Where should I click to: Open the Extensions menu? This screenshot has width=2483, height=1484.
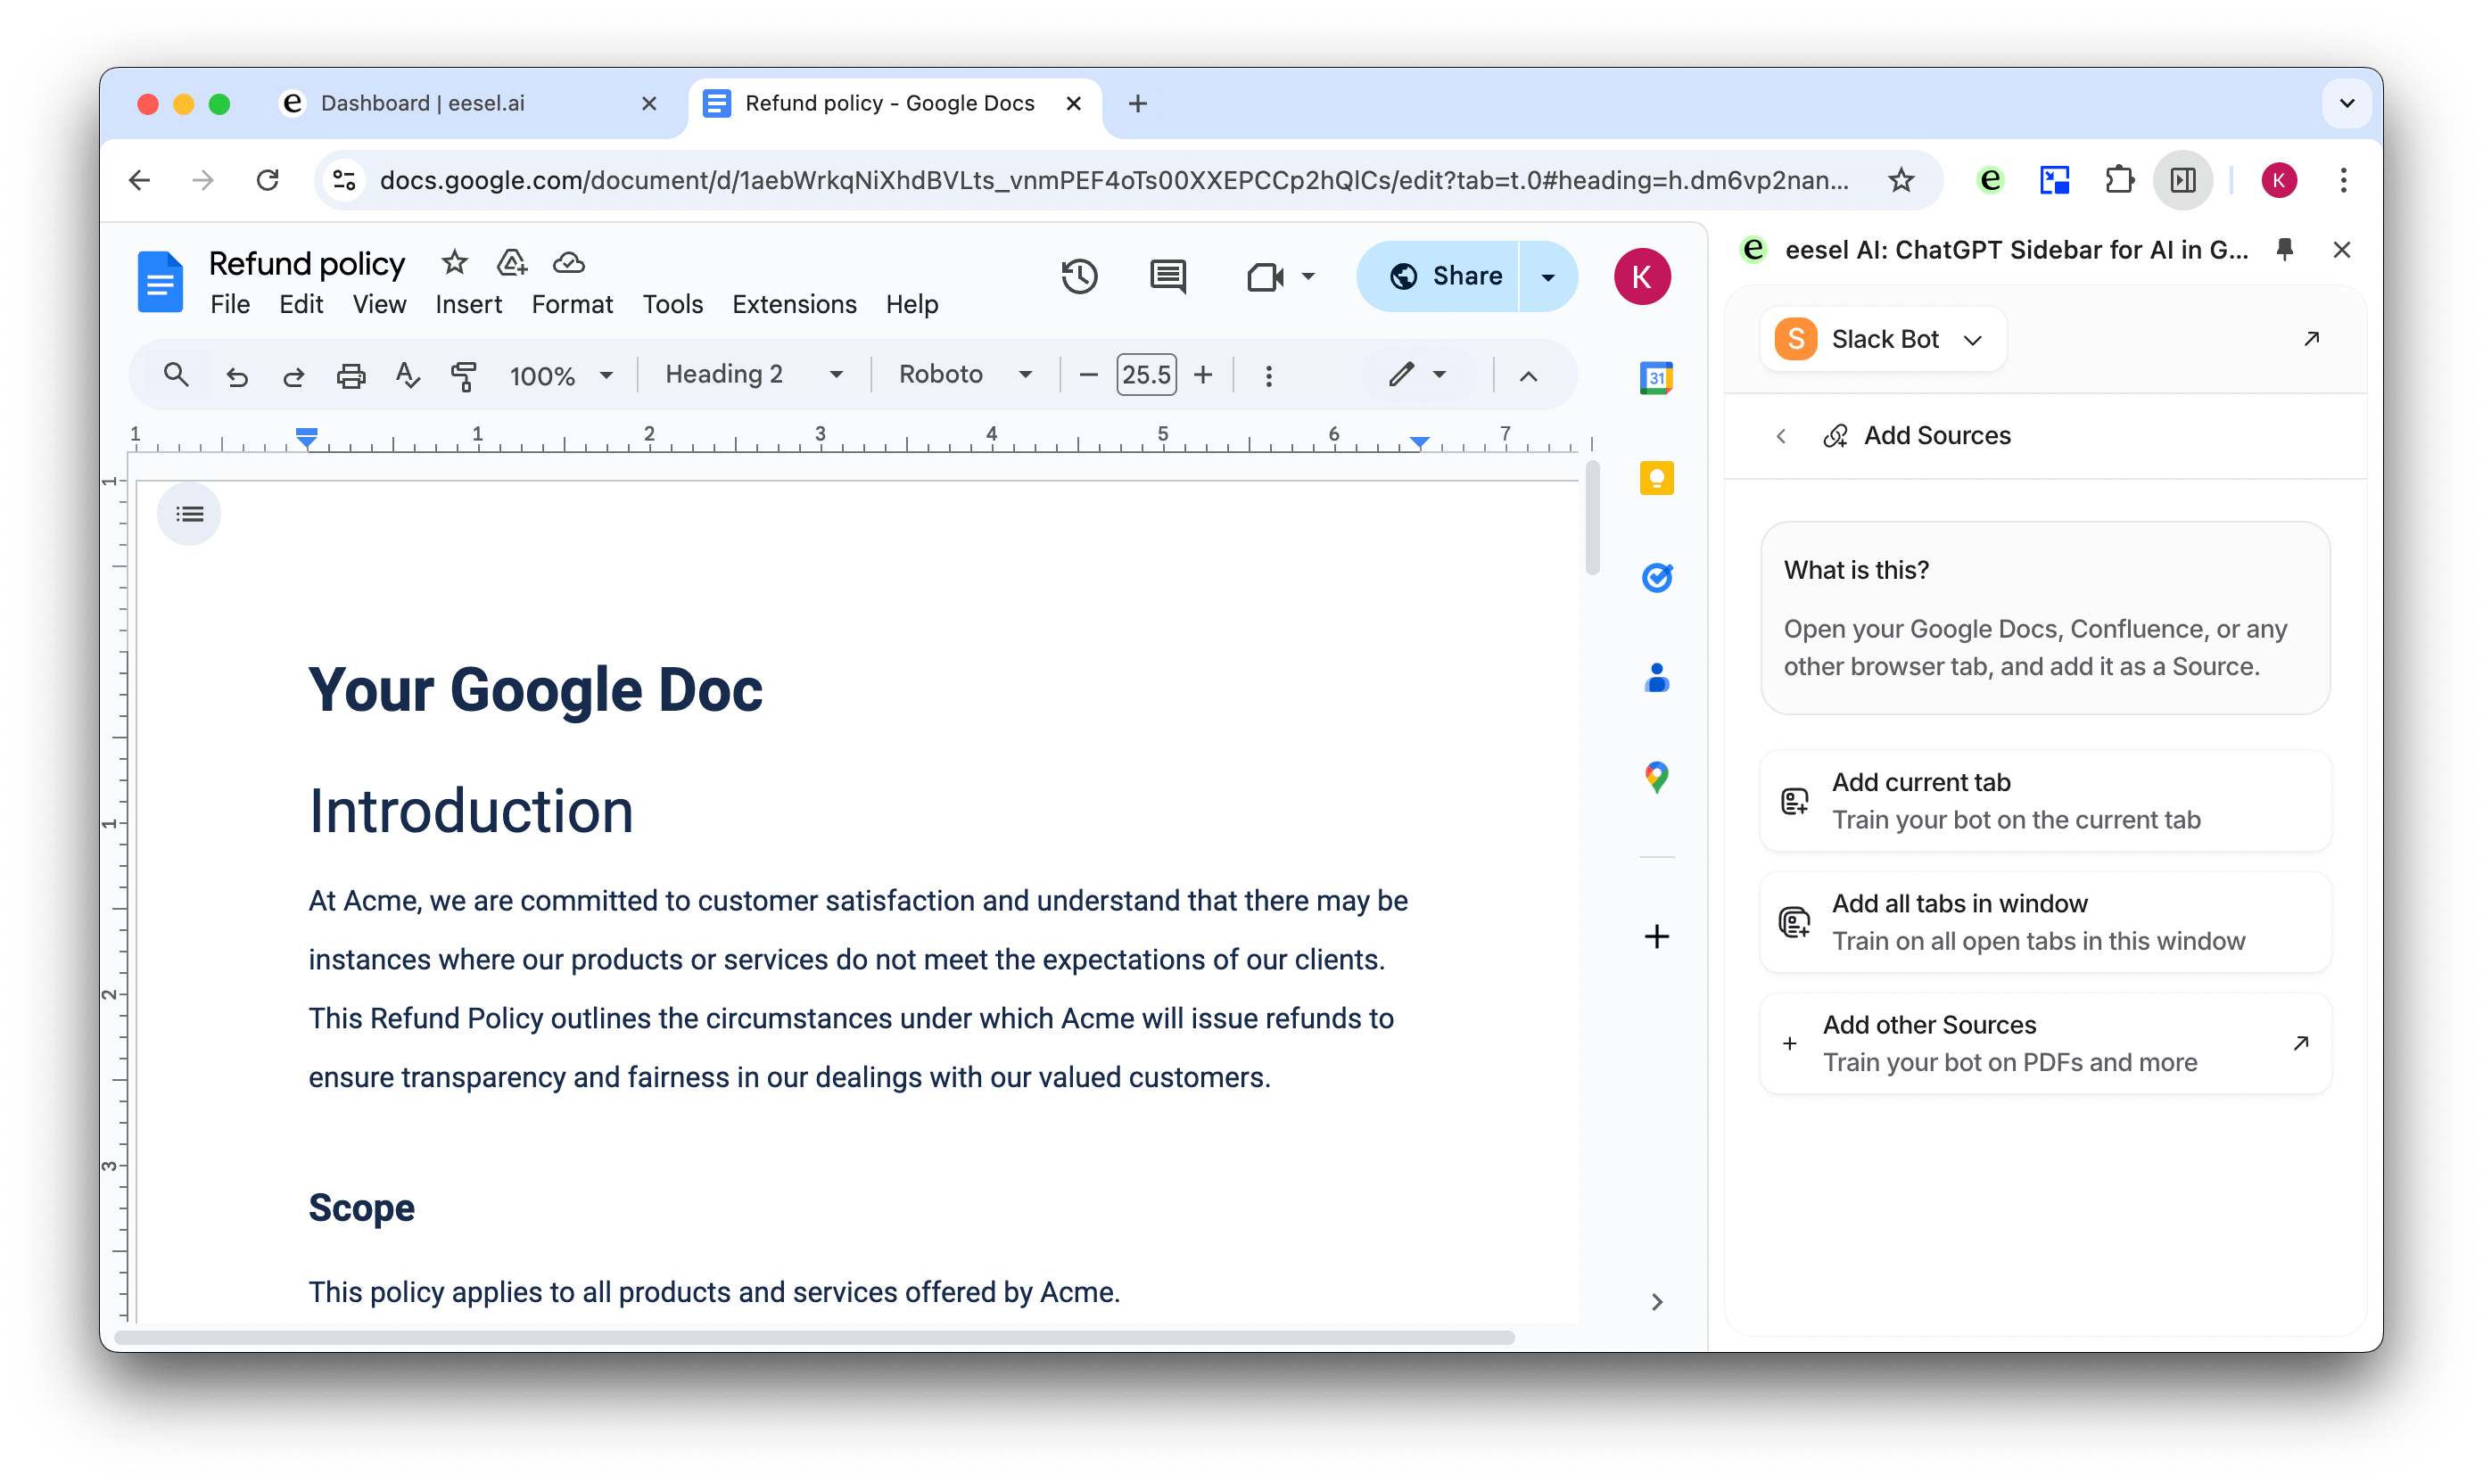click(x=793, y=306)
